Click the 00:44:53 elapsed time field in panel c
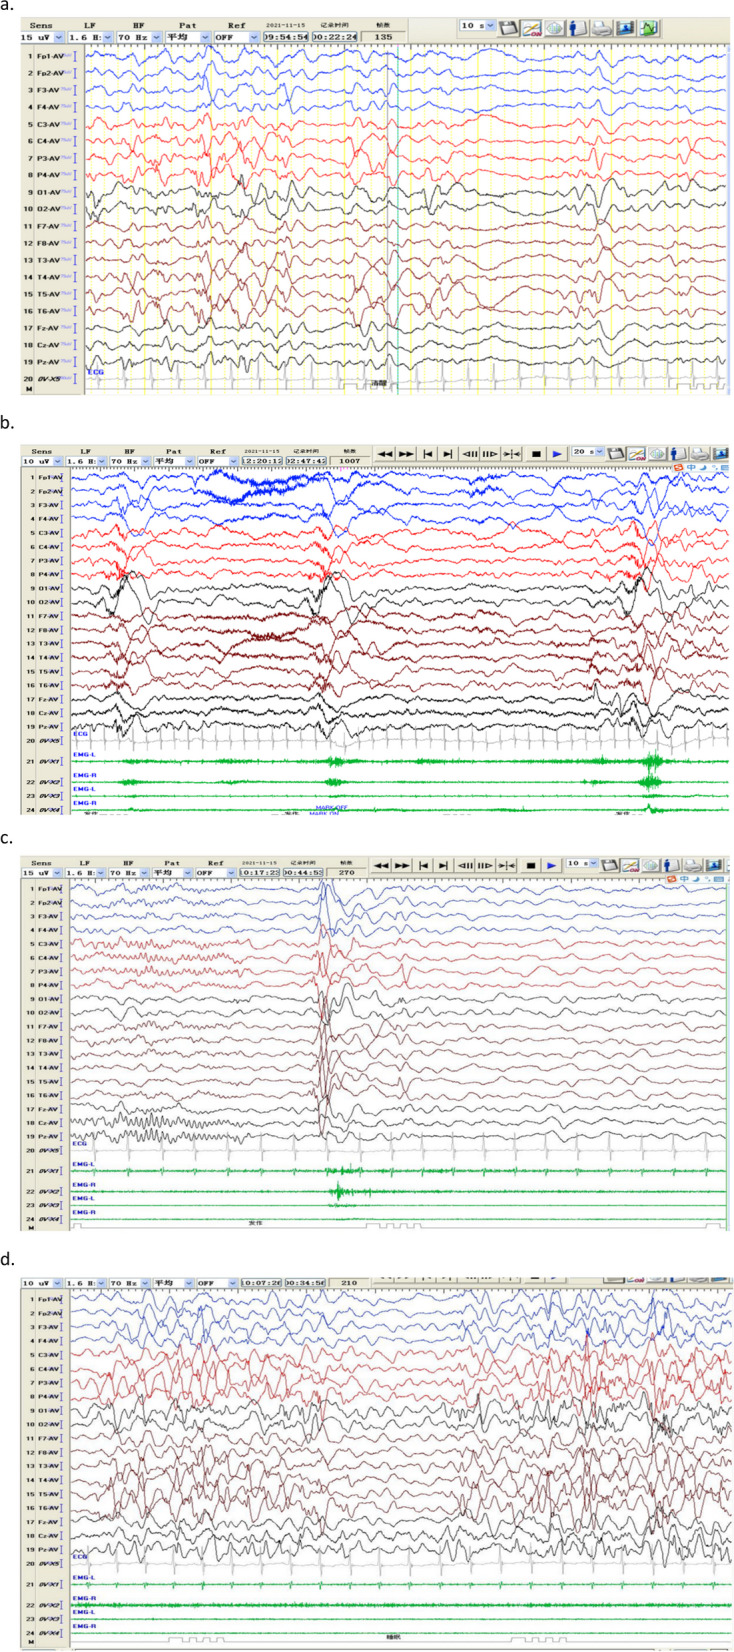This screenshot has width=734, height=1652. click(x=303, y=873)
